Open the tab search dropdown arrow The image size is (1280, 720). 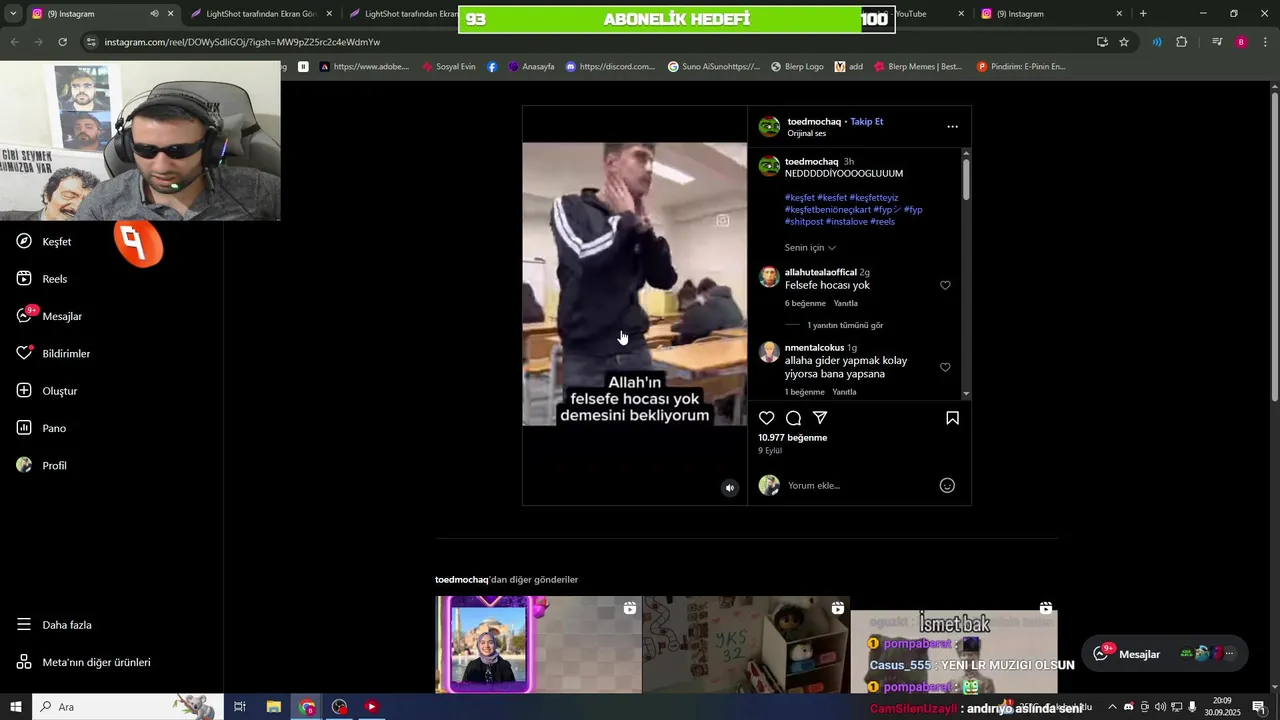tap(13, 14)
